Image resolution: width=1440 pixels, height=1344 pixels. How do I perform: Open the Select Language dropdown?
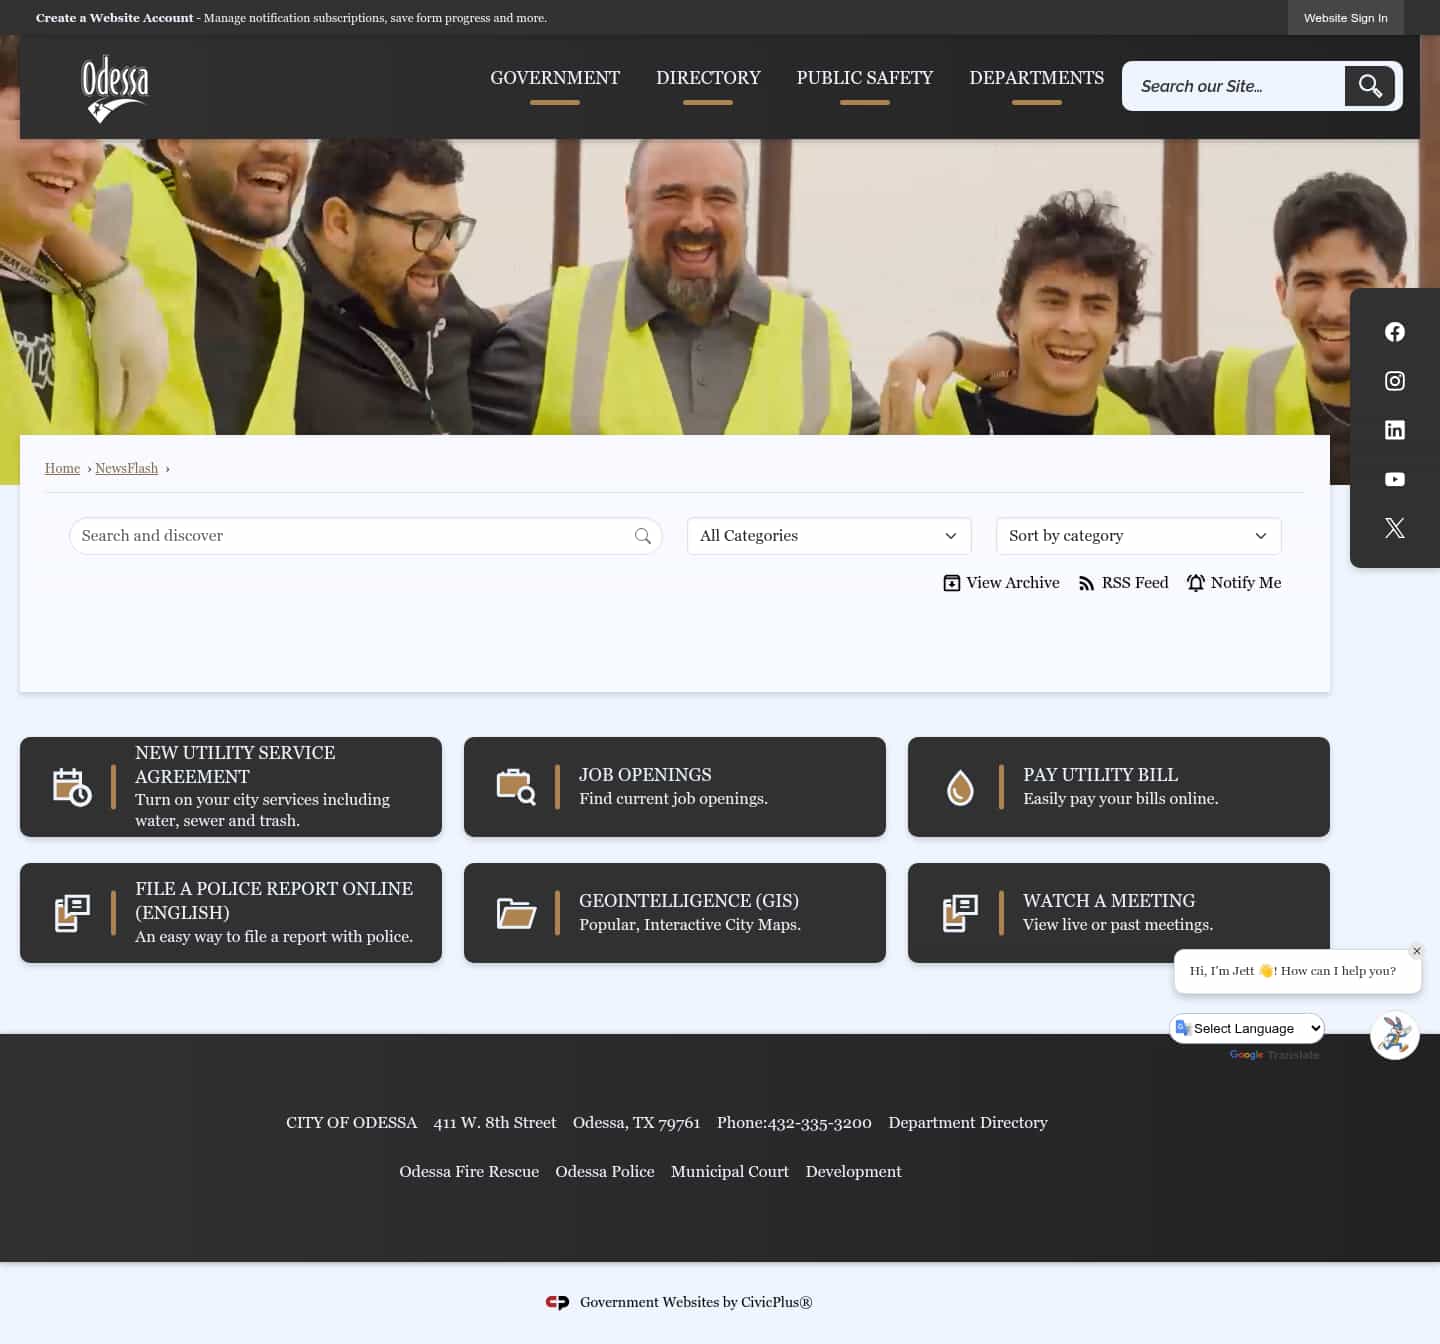1247,1028
